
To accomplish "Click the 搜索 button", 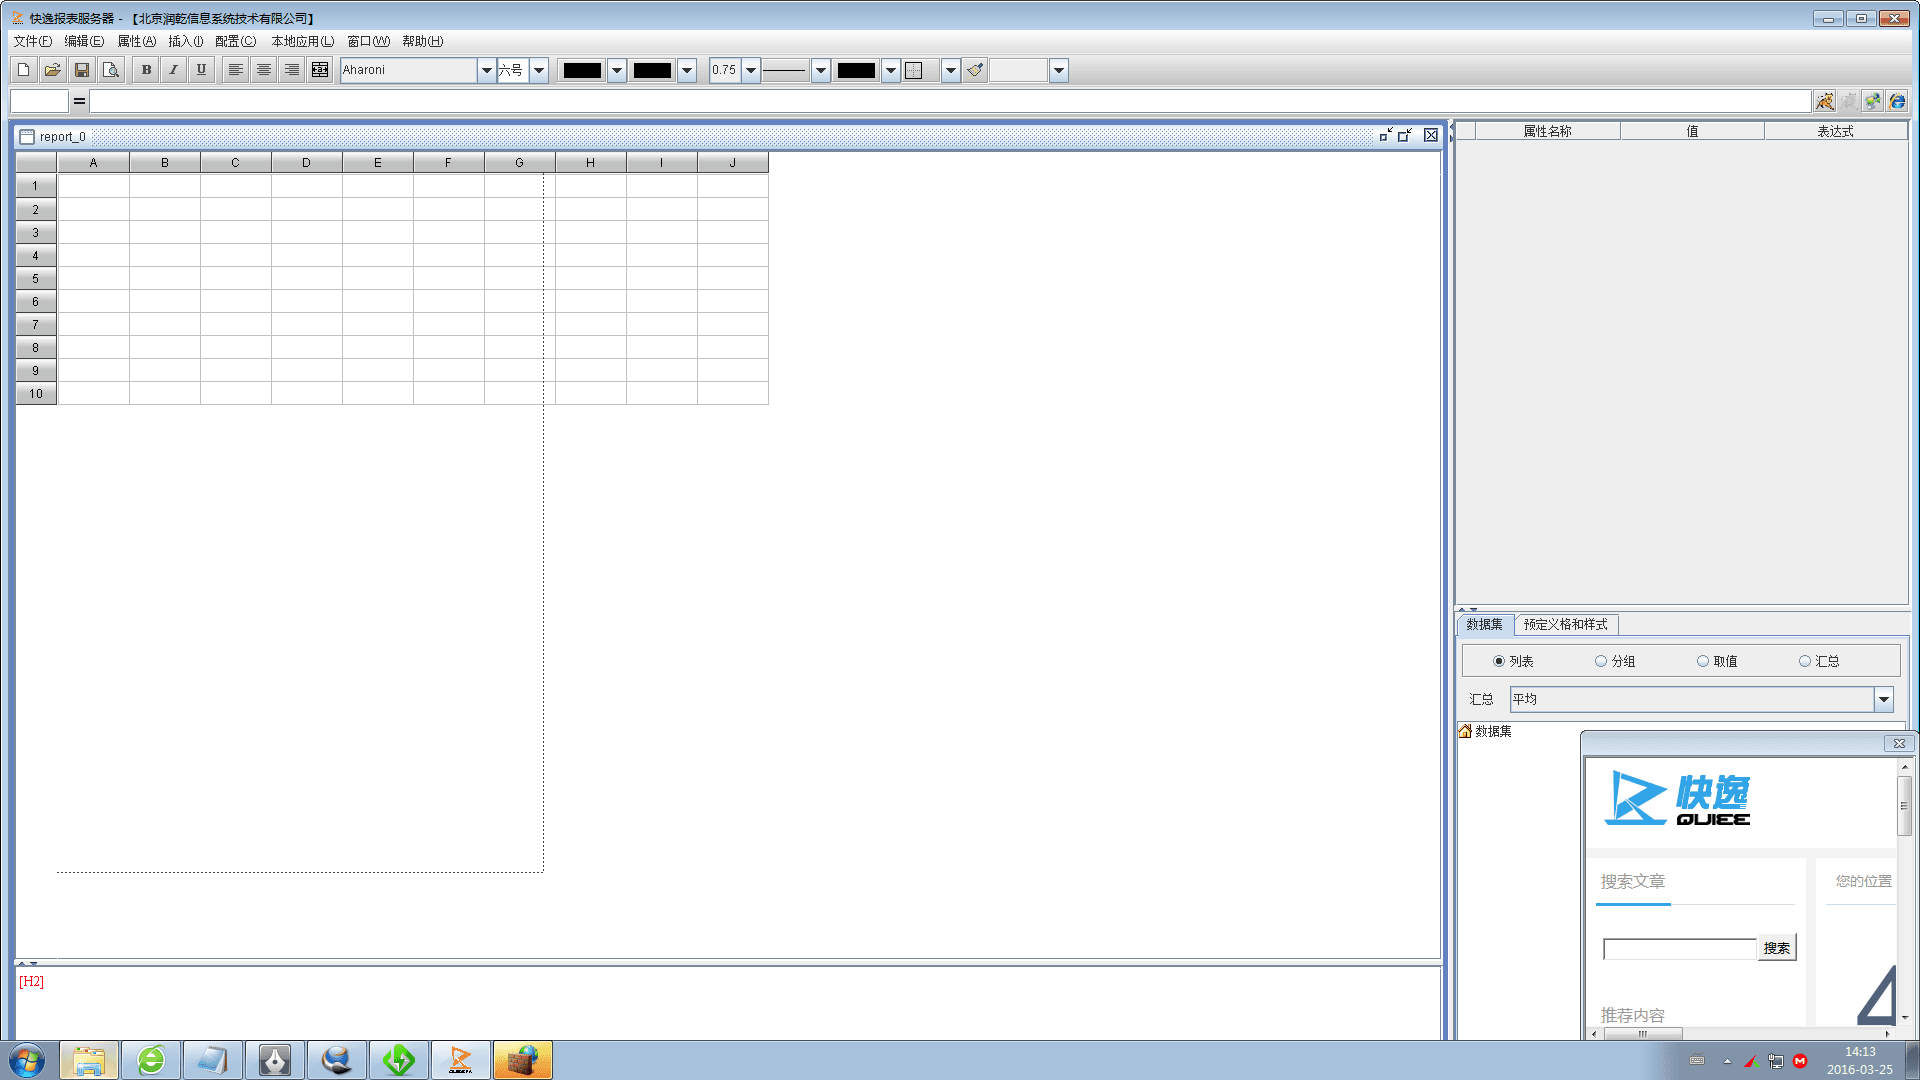I will (1776, 948).
